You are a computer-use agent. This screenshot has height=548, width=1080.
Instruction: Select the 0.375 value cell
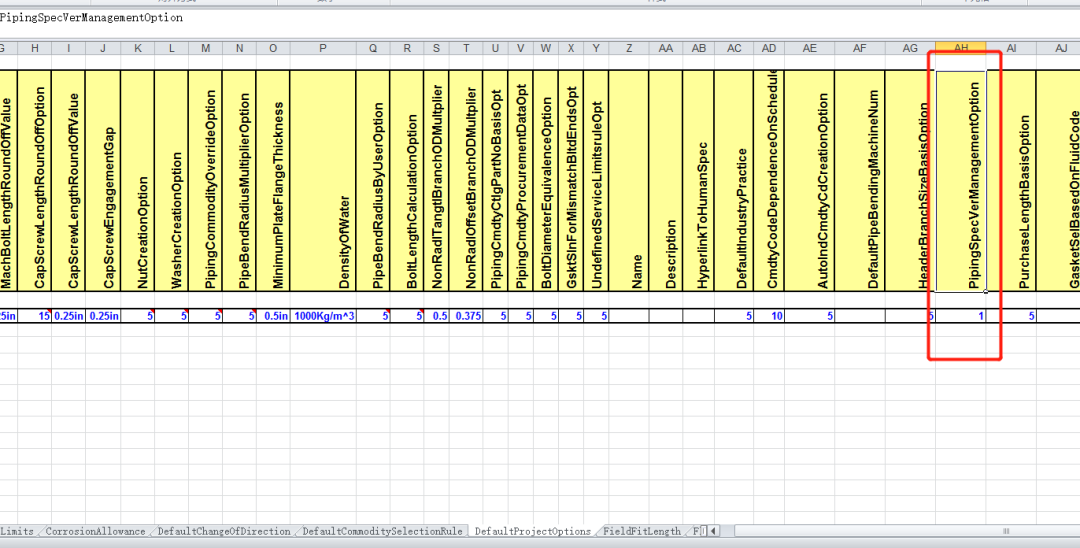pos(466,316)
